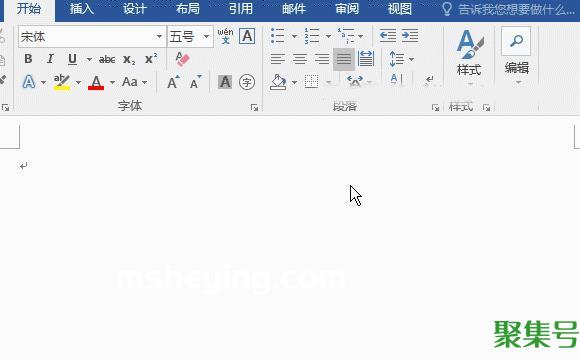Toggle italic formatting
The width and height of the screenshot is (580, 360).
coord(50,59)
